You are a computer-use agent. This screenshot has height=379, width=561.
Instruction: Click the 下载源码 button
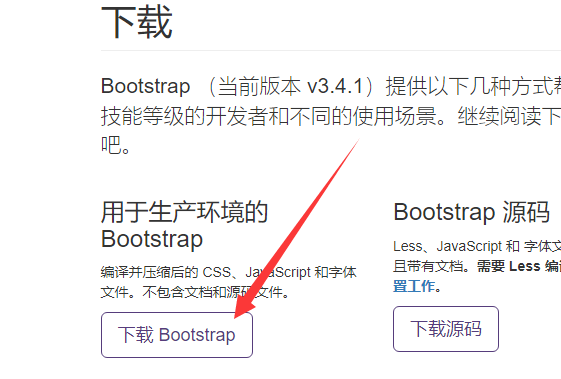pyautogui.click(x=446, y=329)
